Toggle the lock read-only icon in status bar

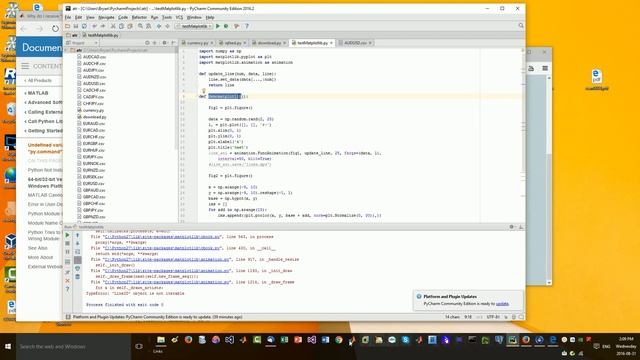[506, 317]
